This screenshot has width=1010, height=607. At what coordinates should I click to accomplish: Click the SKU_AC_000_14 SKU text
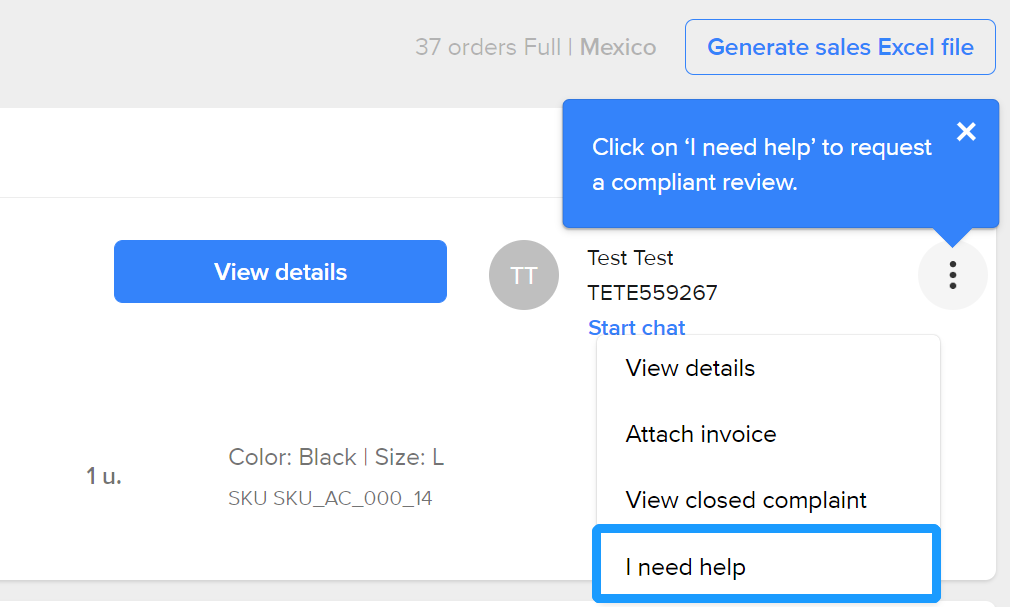[x=352, y=498]
